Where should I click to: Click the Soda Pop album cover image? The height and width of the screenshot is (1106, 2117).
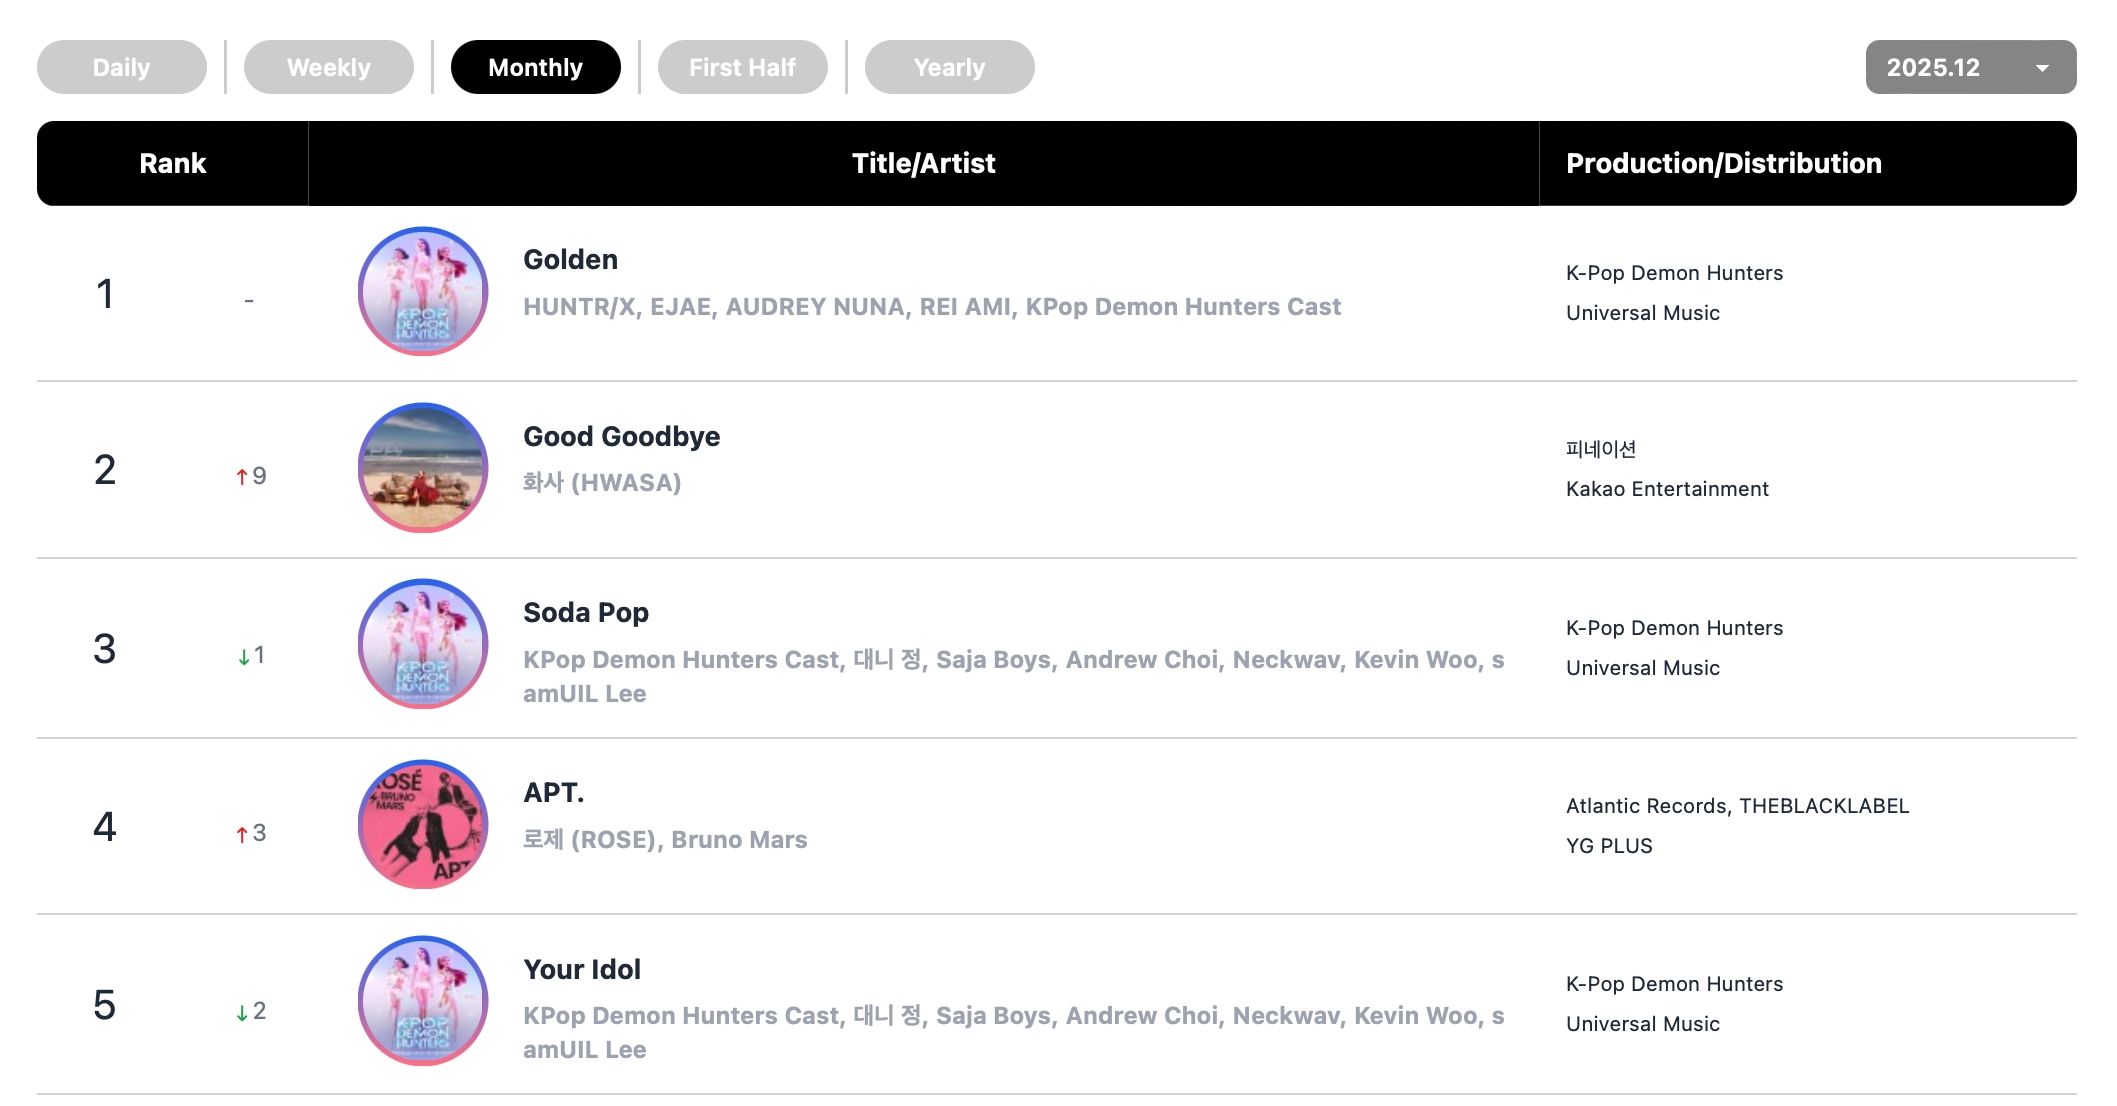[x=423, y=644]
